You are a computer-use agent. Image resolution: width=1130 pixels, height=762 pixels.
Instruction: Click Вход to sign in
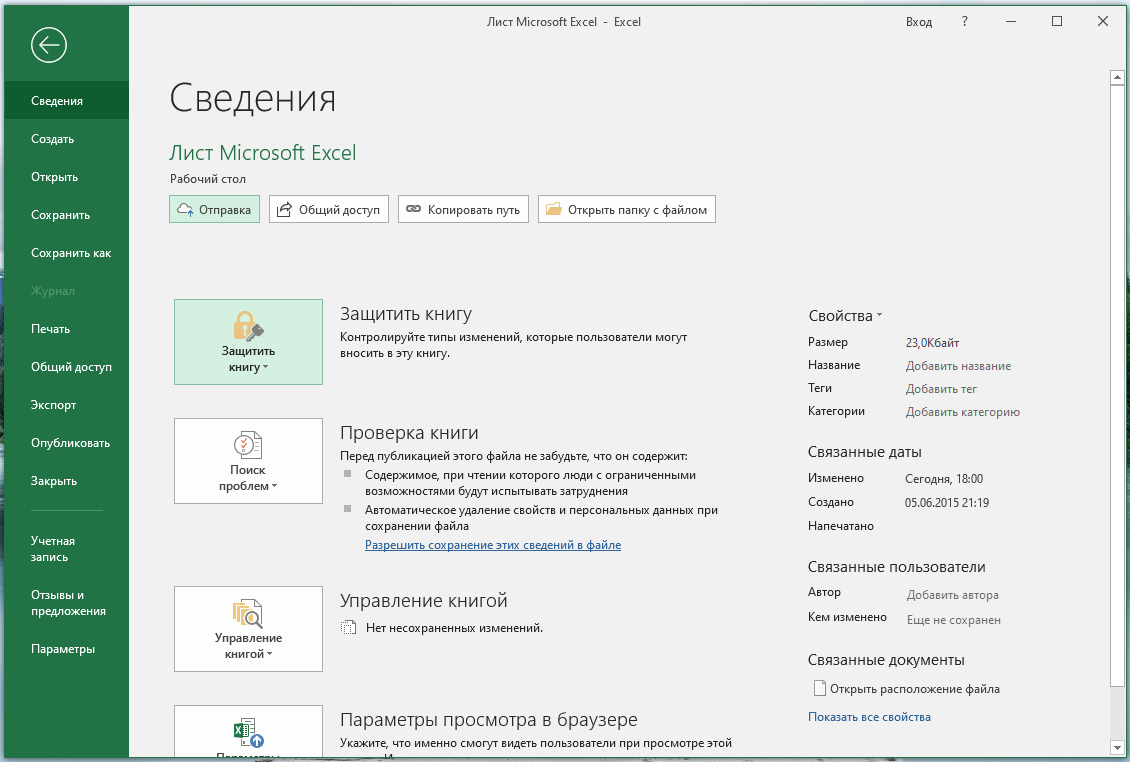coord(919,22)
